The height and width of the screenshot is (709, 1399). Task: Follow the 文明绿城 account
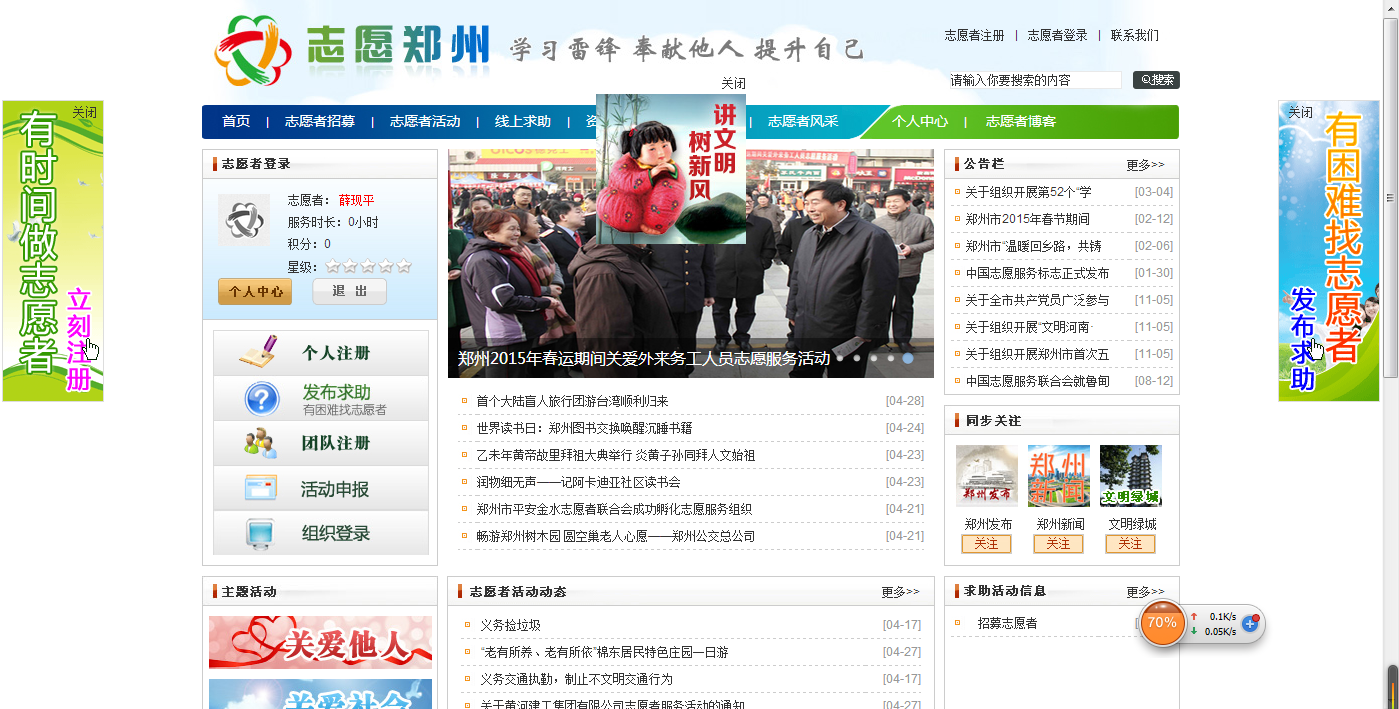1130,544
